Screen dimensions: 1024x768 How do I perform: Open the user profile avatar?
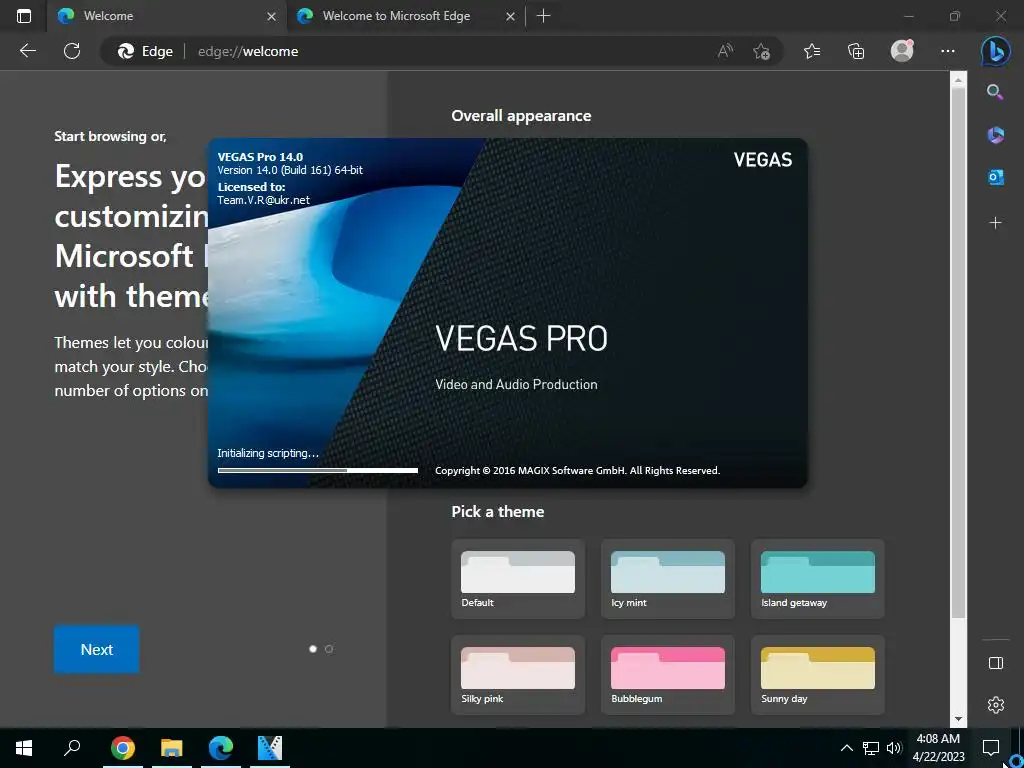[x=902, y=51]
